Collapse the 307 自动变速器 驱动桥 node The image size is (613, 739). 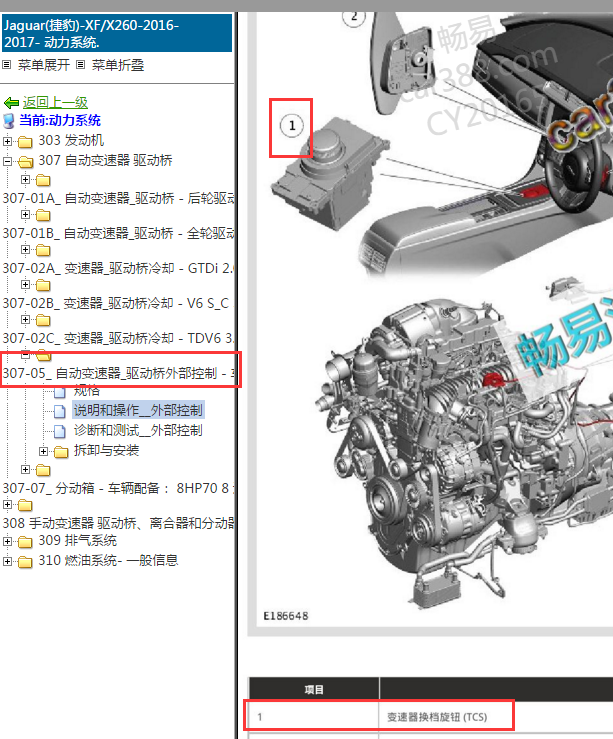(x=7, y=161)
